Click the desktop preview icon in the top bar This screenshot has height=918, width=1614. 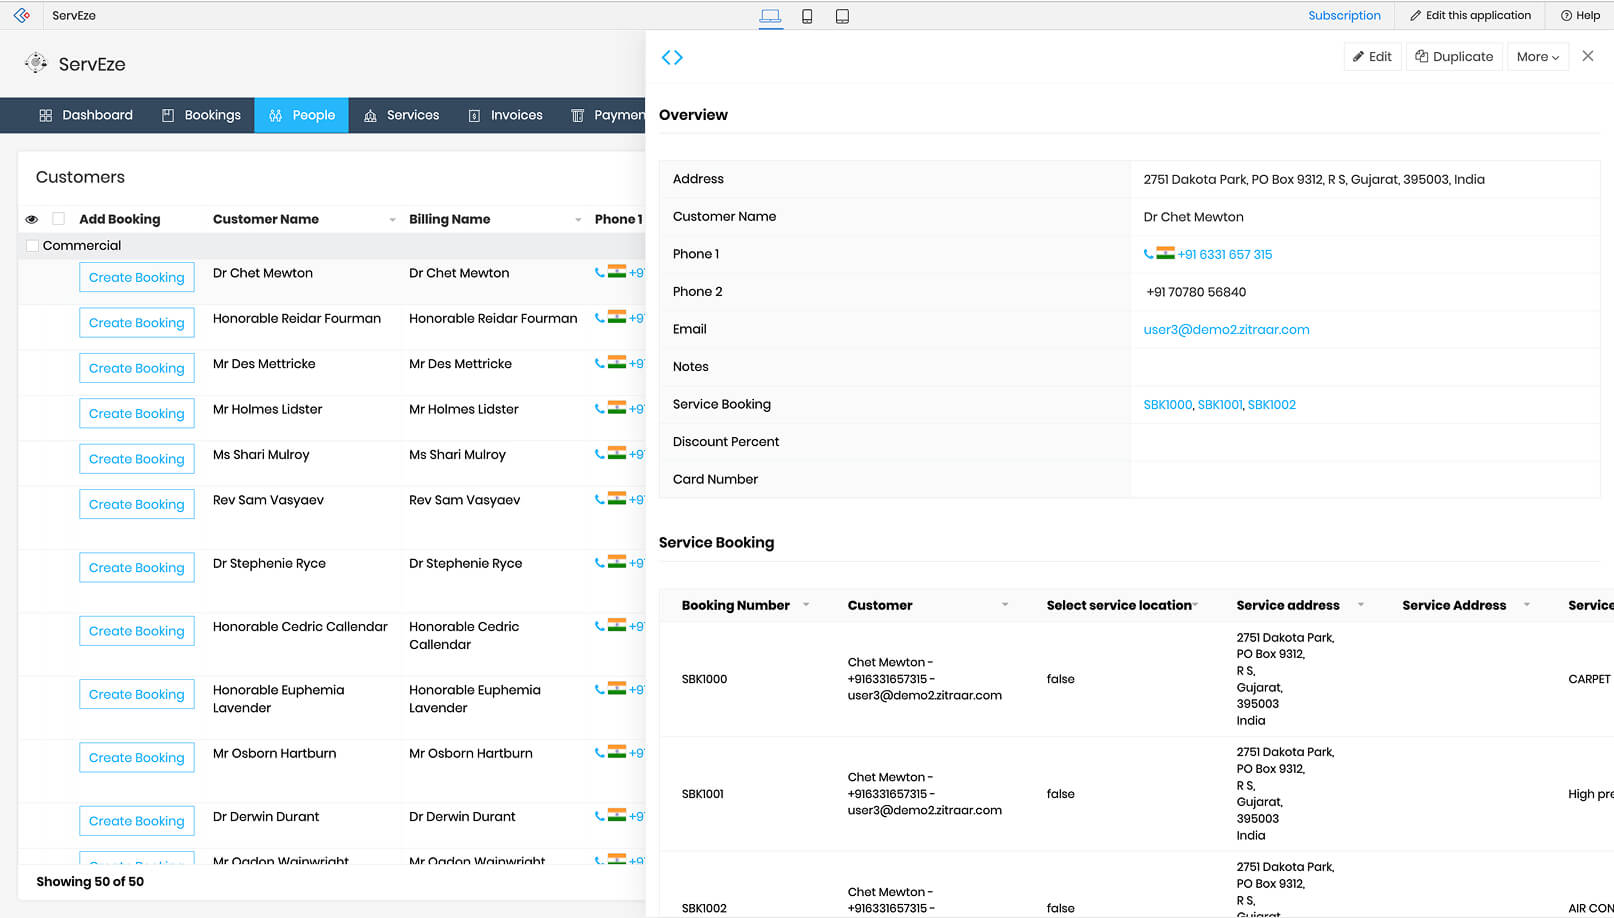coord(769,15)
